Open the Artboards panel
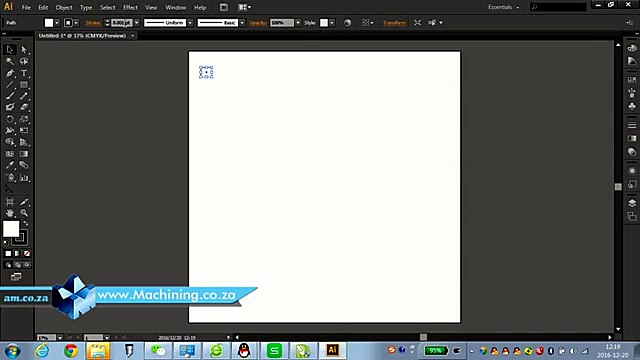This screenshot has width=640, height=360. [x=632, y=216]
